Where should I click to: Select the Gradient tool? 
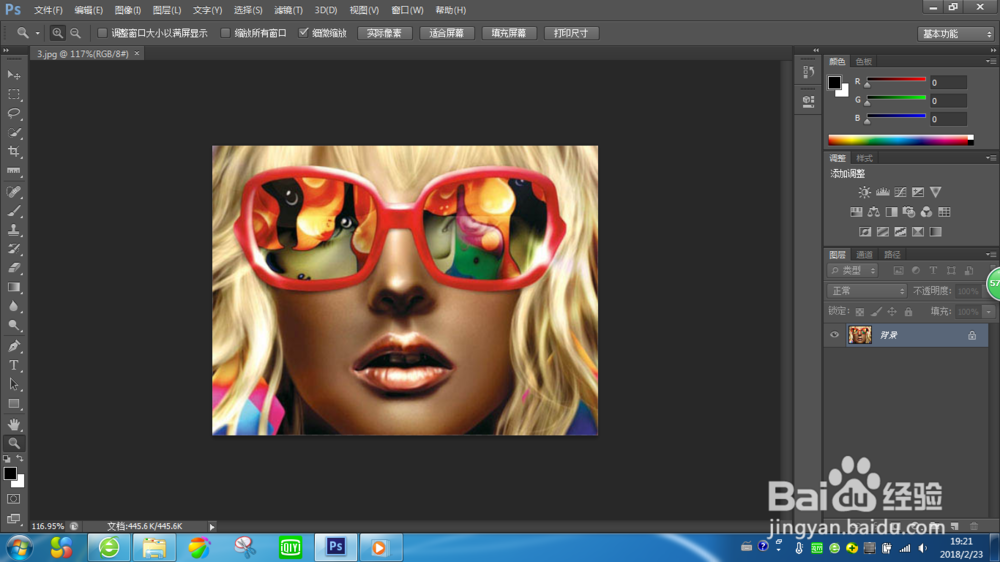pyautogui.click(x=13, y=287)
